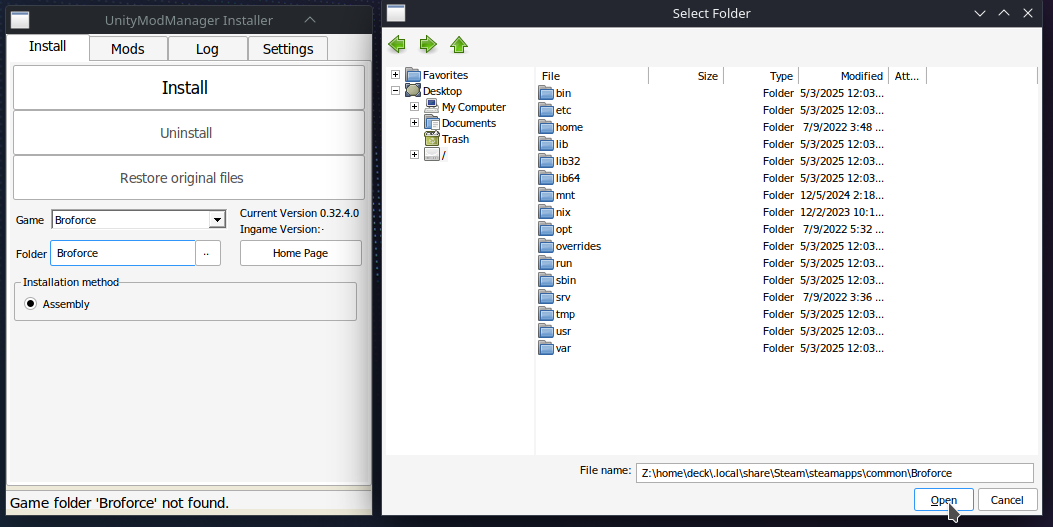Click the green back arrow icon
The image size is (1053, 527).
(x=397, y=44)
